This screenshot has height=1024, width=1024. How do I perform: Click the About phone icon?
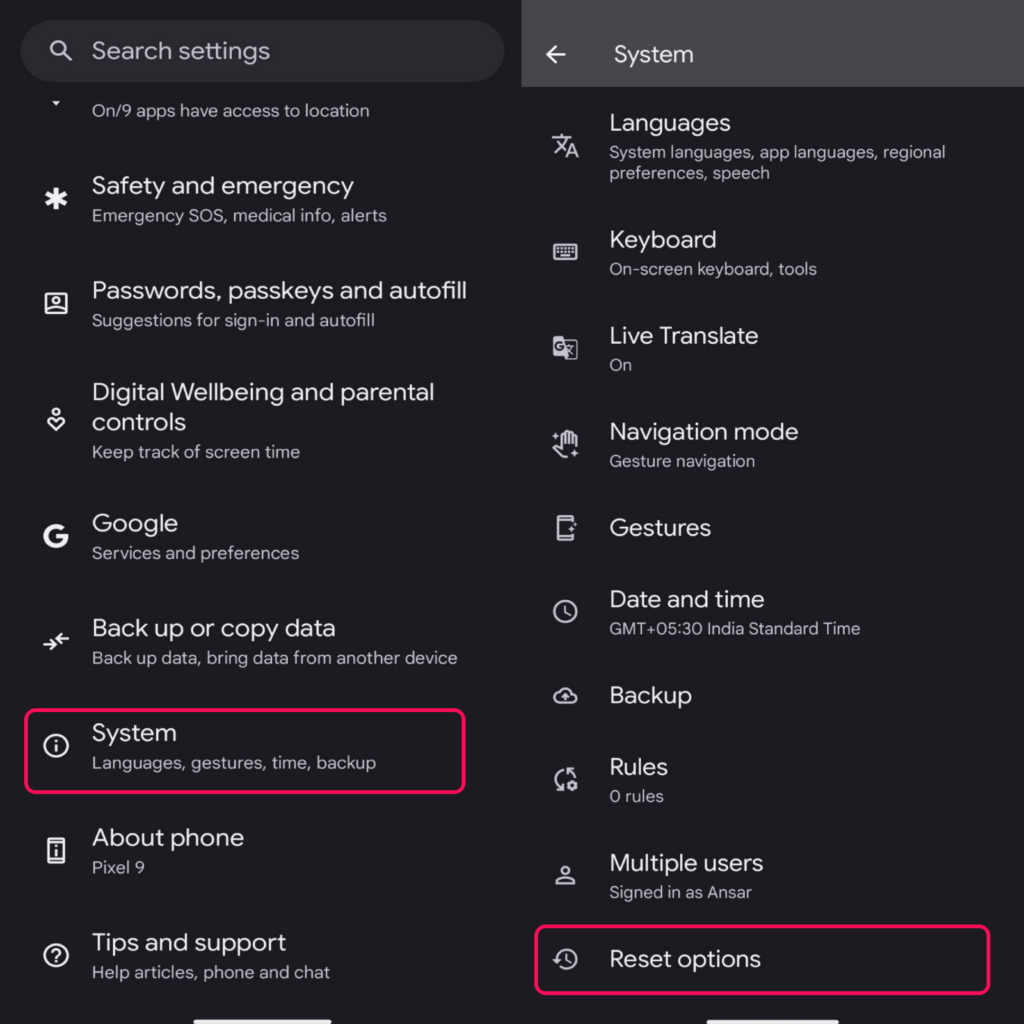click(x=56, y=850)
